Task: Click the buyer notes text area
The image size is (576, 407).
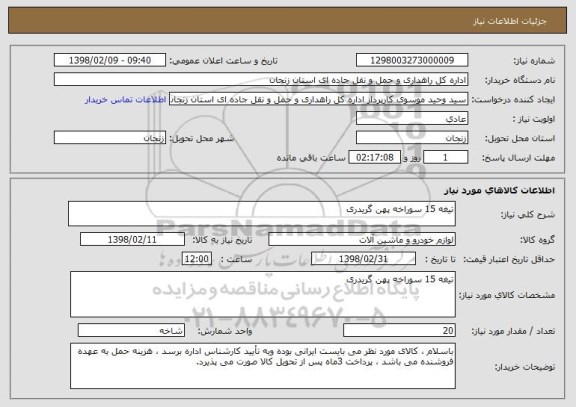Action: tap(263, 366)
